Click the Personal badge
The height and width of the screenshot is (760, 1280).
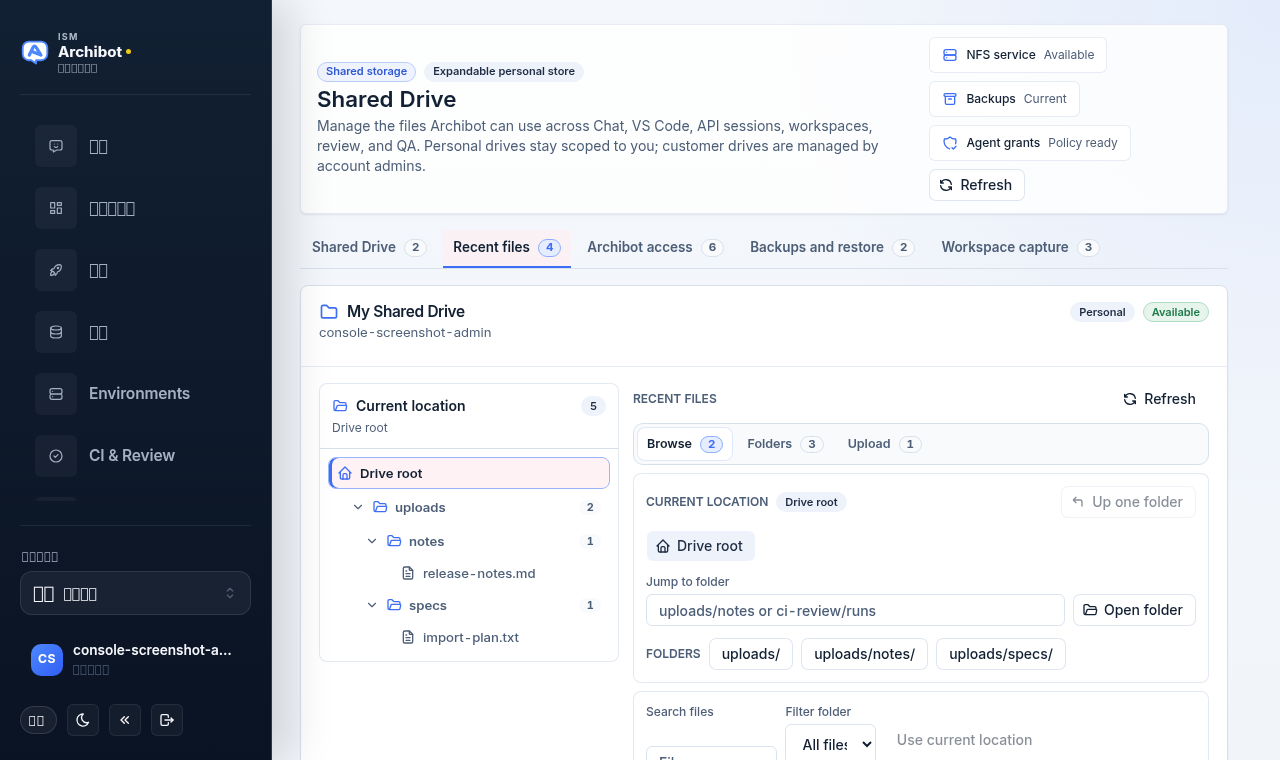1102,312
